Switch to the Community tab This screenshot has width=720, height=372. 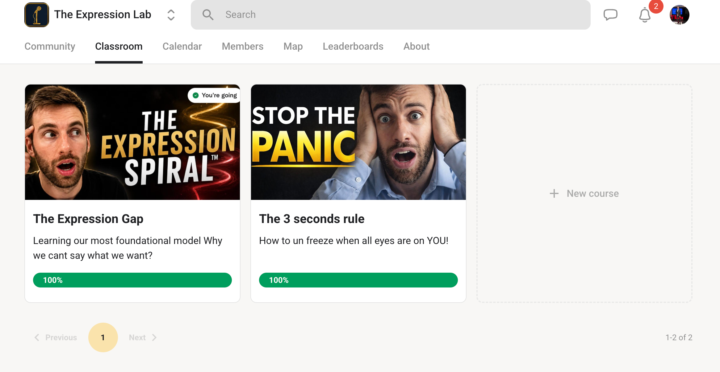(50, 46)
